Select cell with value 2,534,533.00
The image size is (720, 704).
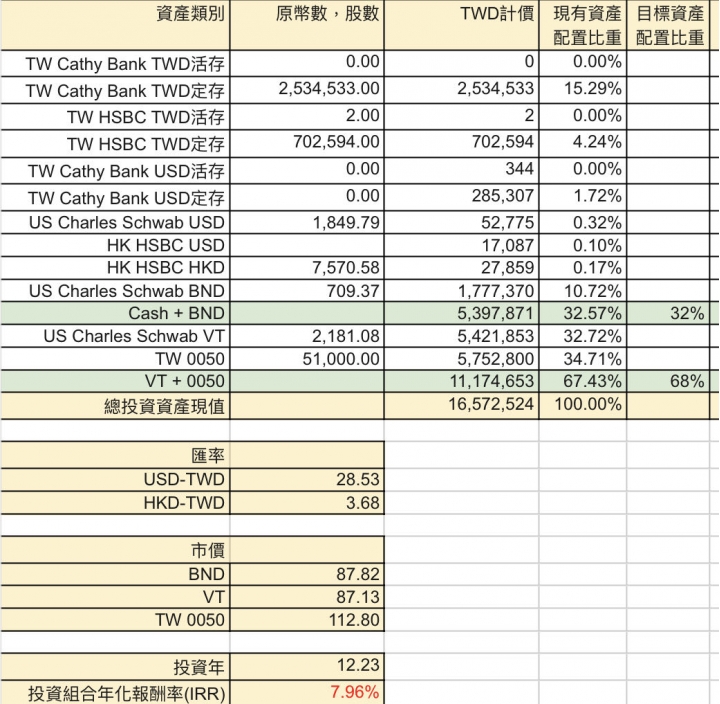[307, 90]
